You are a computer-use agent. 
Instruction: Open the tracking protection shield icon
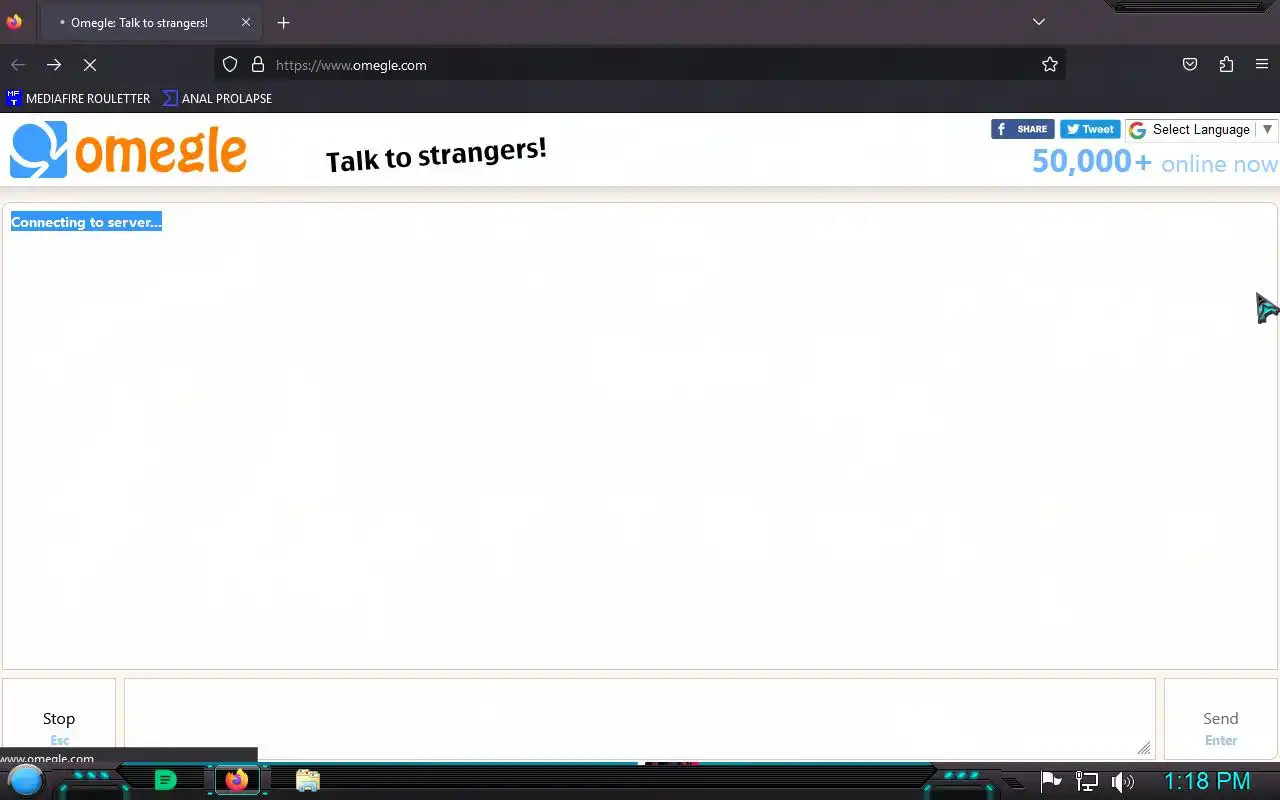click(230, 64)
